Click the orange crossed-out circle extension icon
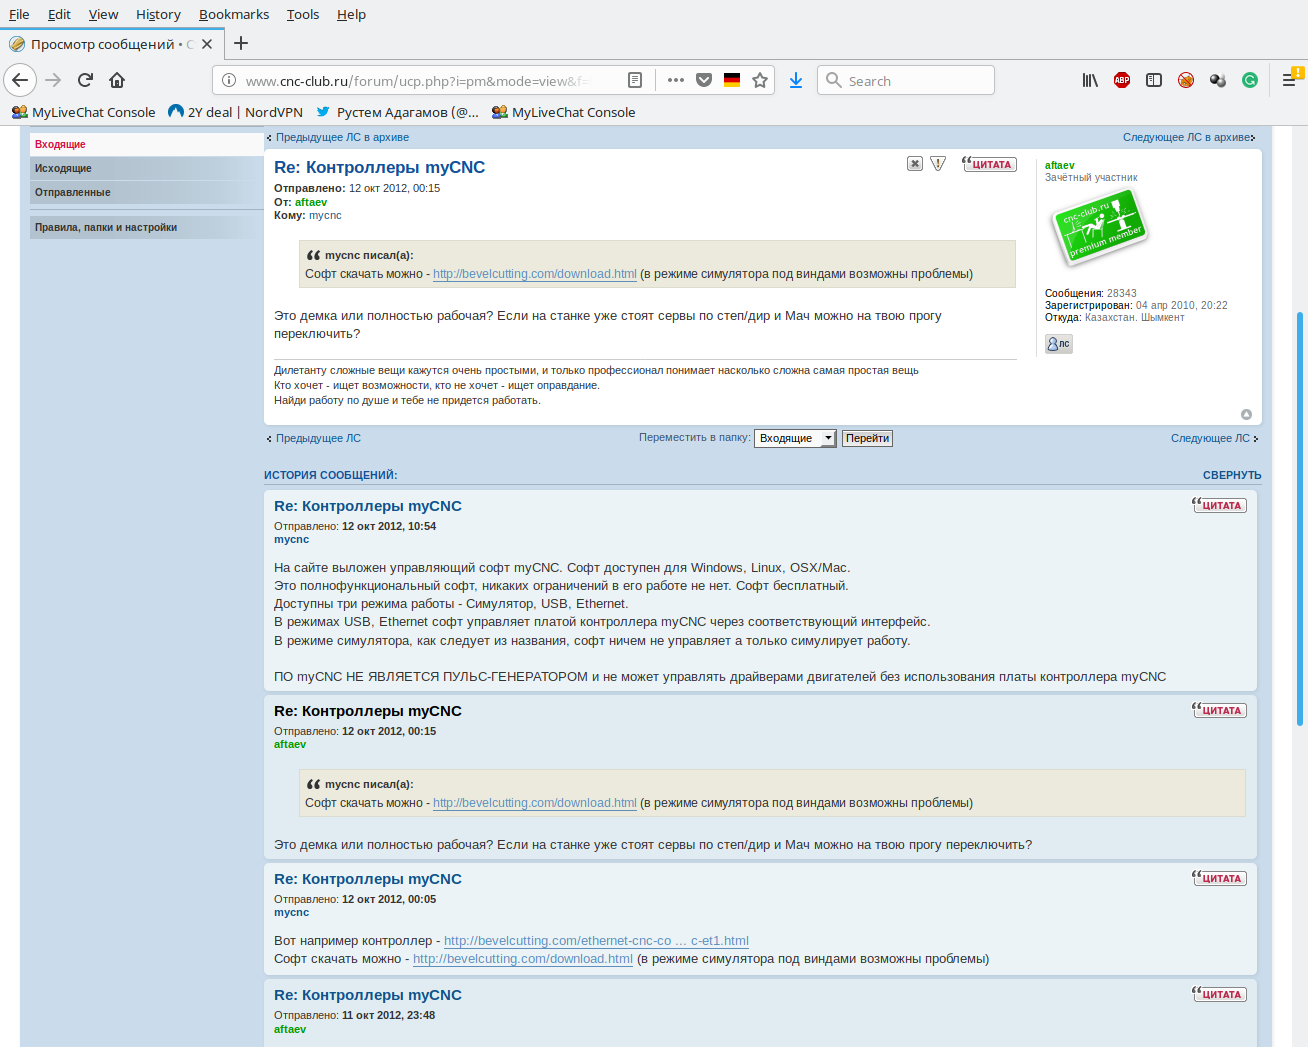 tap(1186, 80)
